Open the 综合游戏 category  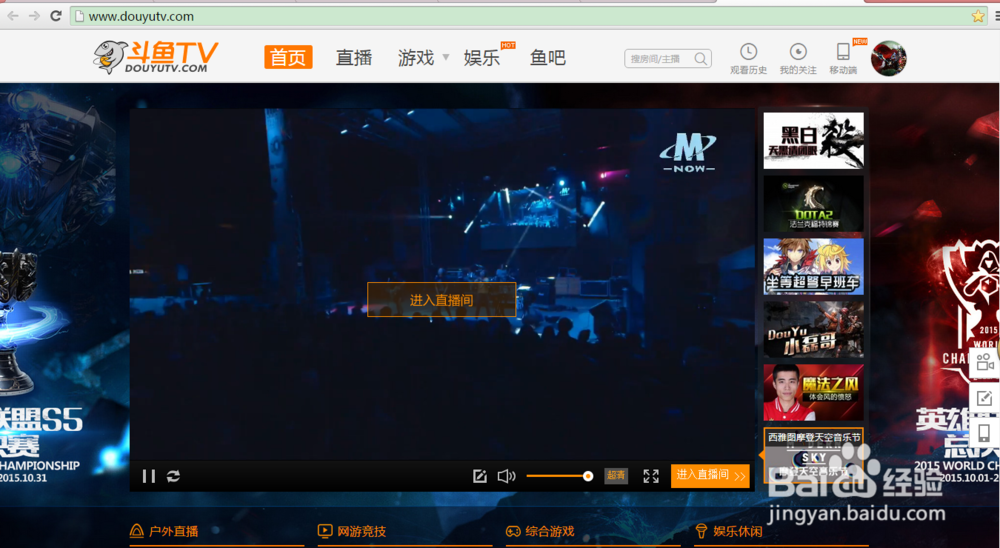click(540, 531)
